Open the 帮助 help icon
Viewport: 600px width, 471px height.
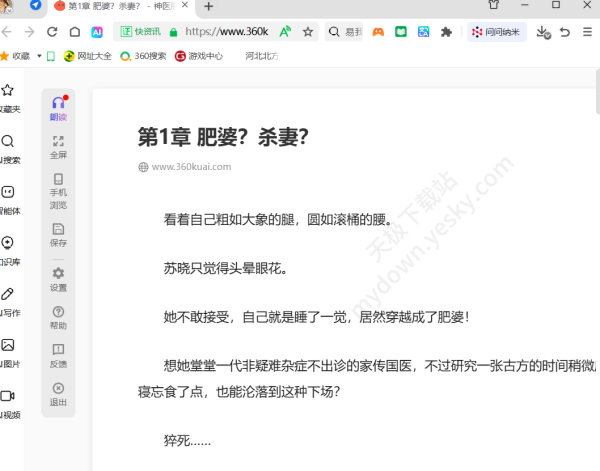58,317
